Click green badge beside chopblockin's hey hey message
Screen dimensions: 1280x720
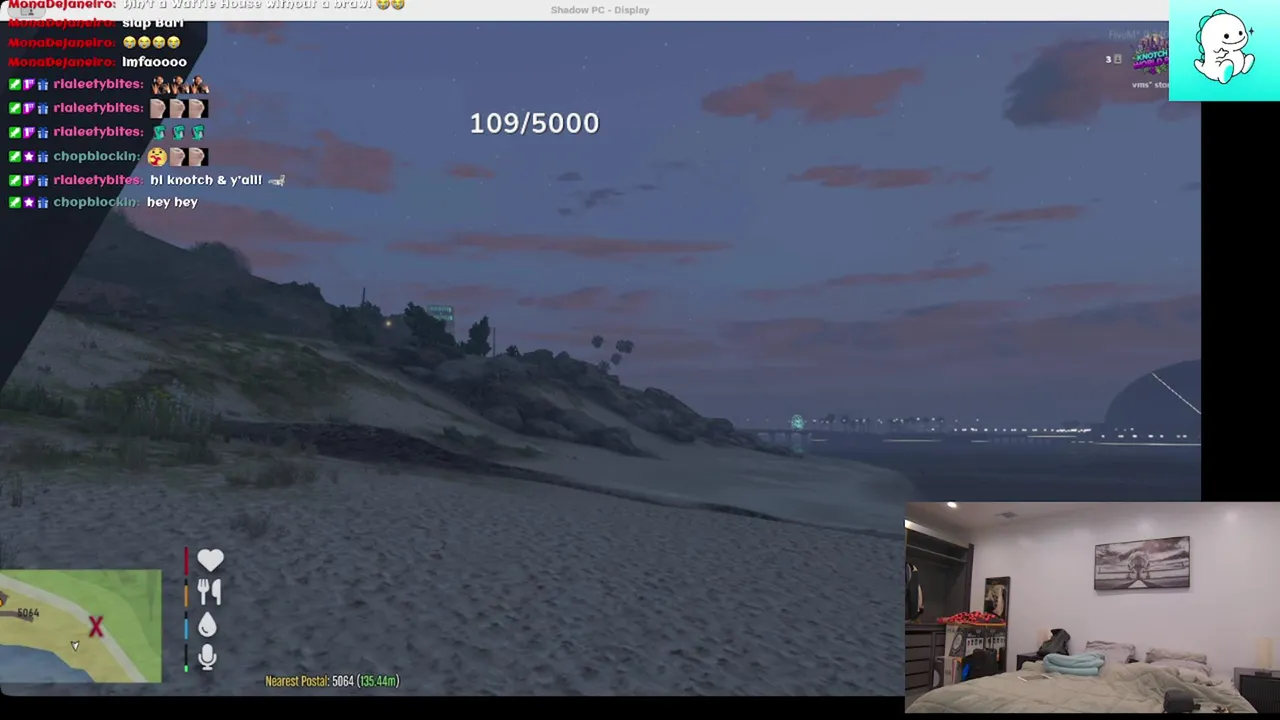[14, 202]
